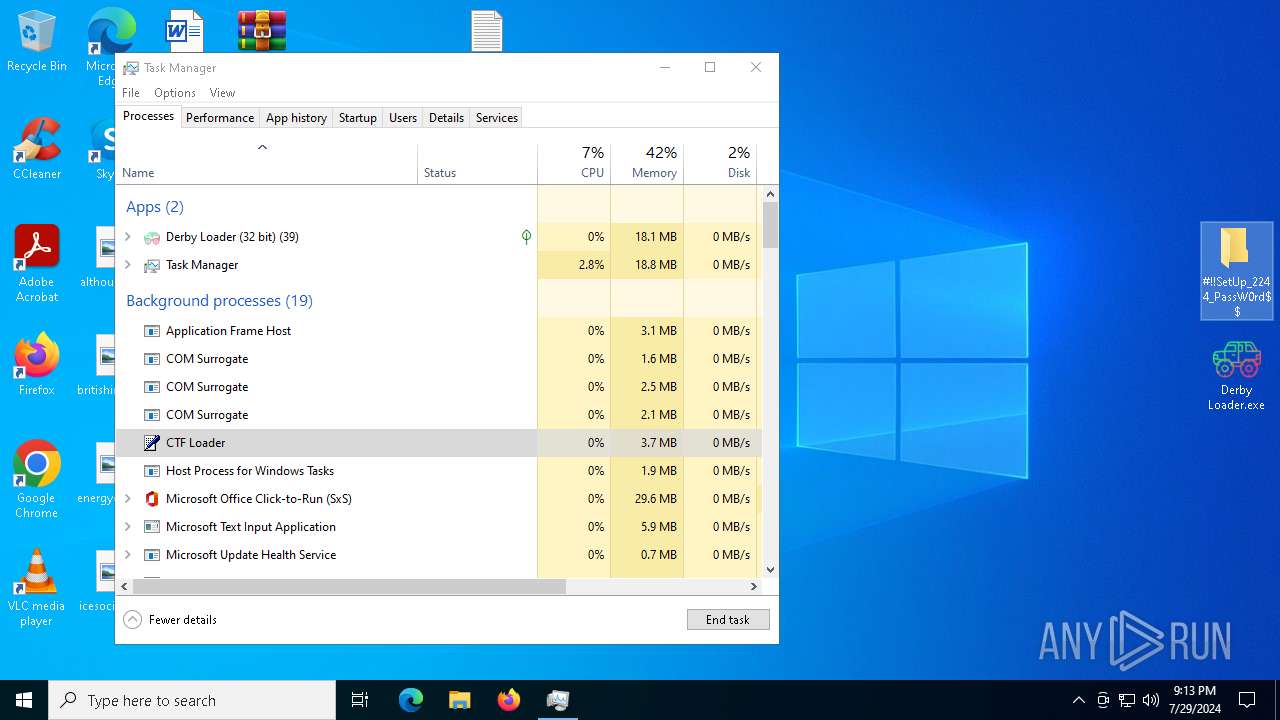
Task: Switch to the Startup tab
Action: (357, 118)
